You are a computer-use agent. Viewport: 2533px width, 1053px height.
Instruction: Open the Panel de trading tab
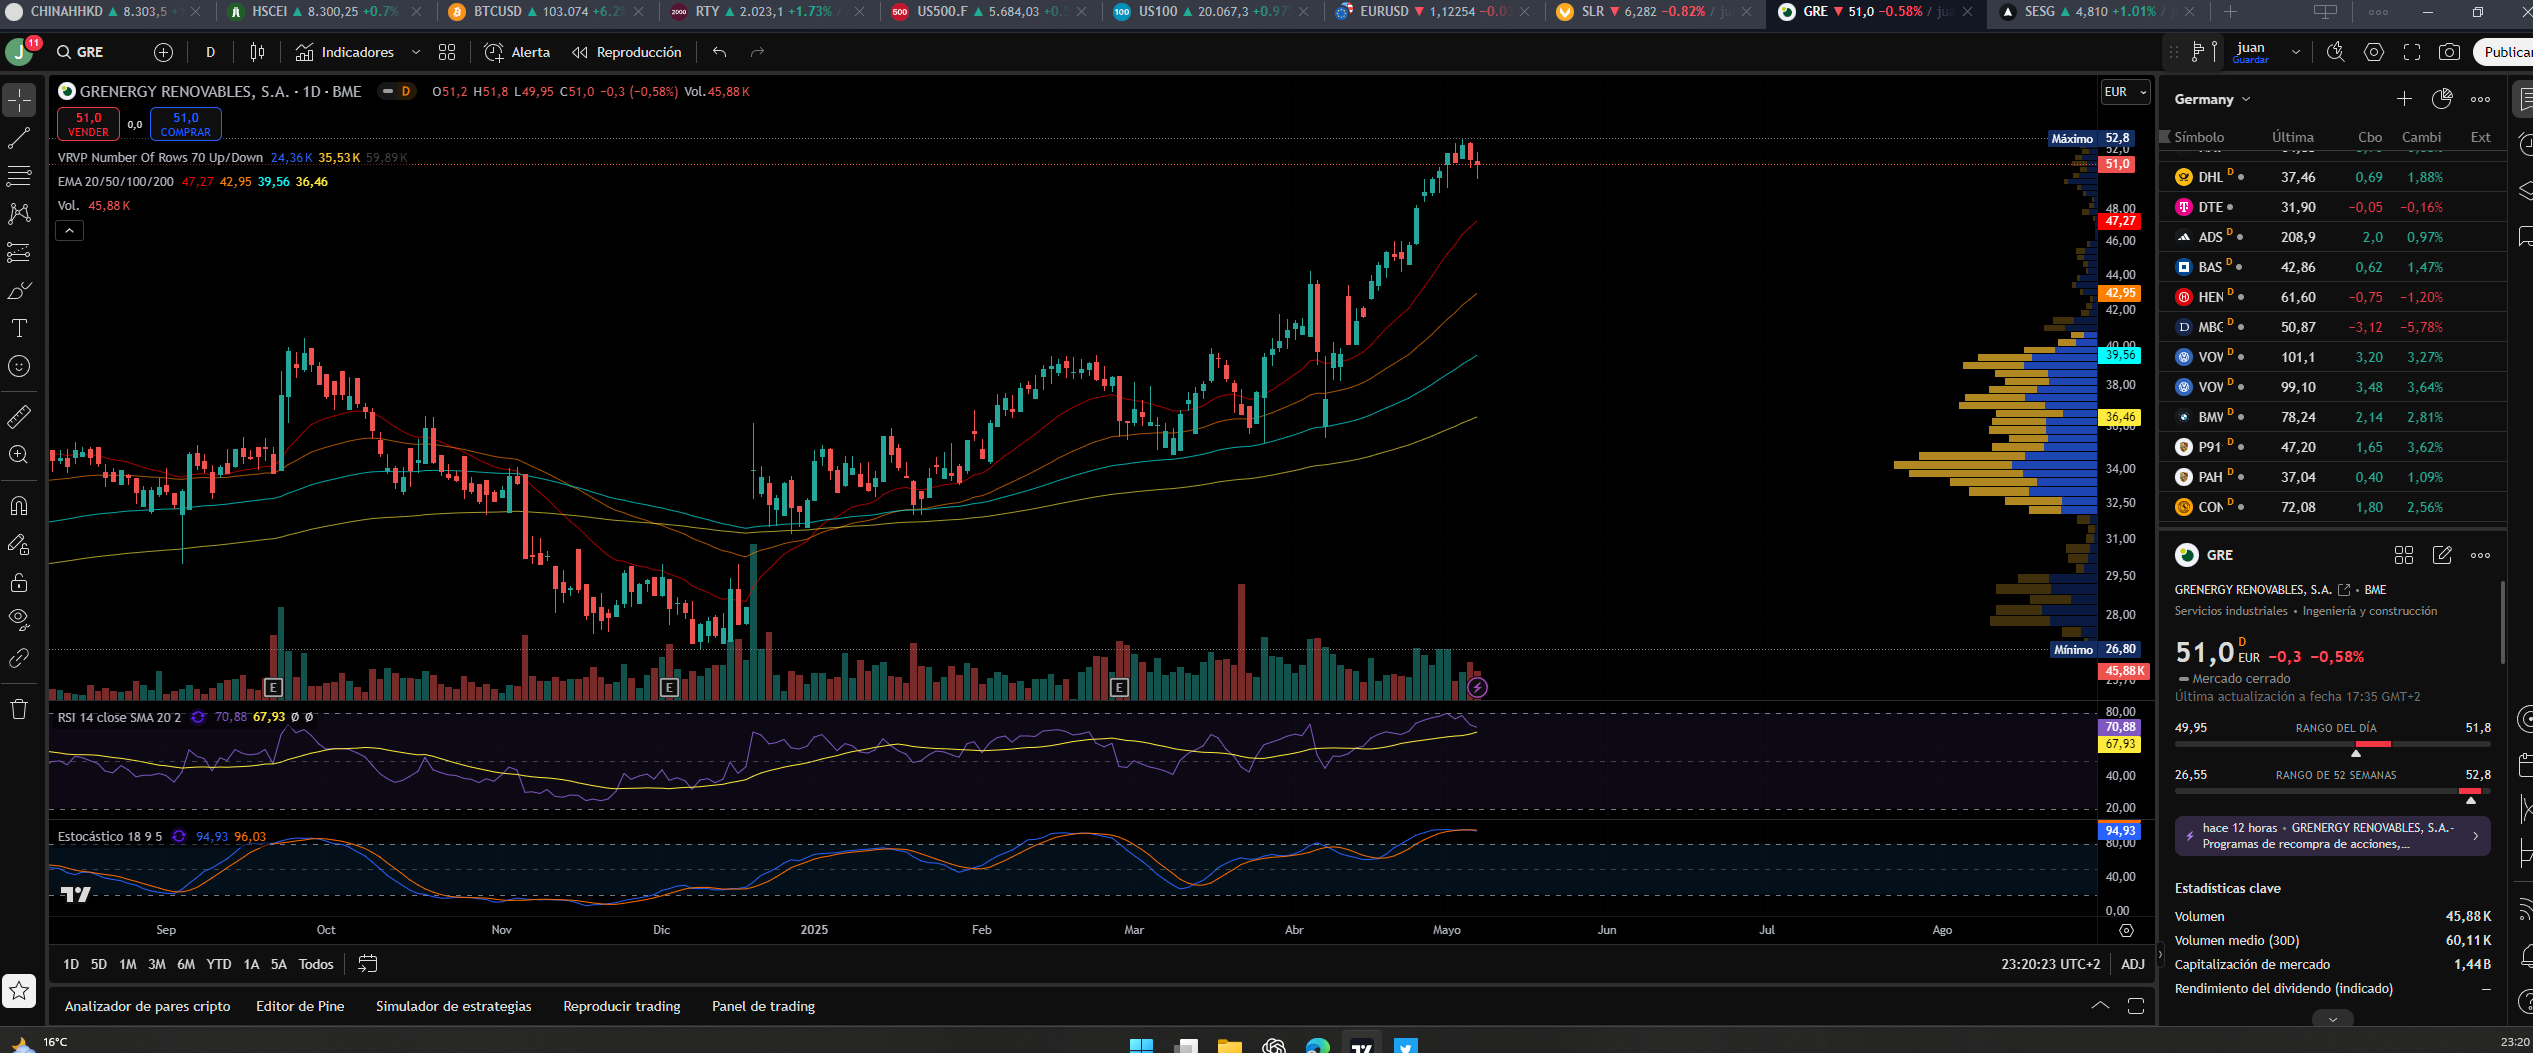763,1006
